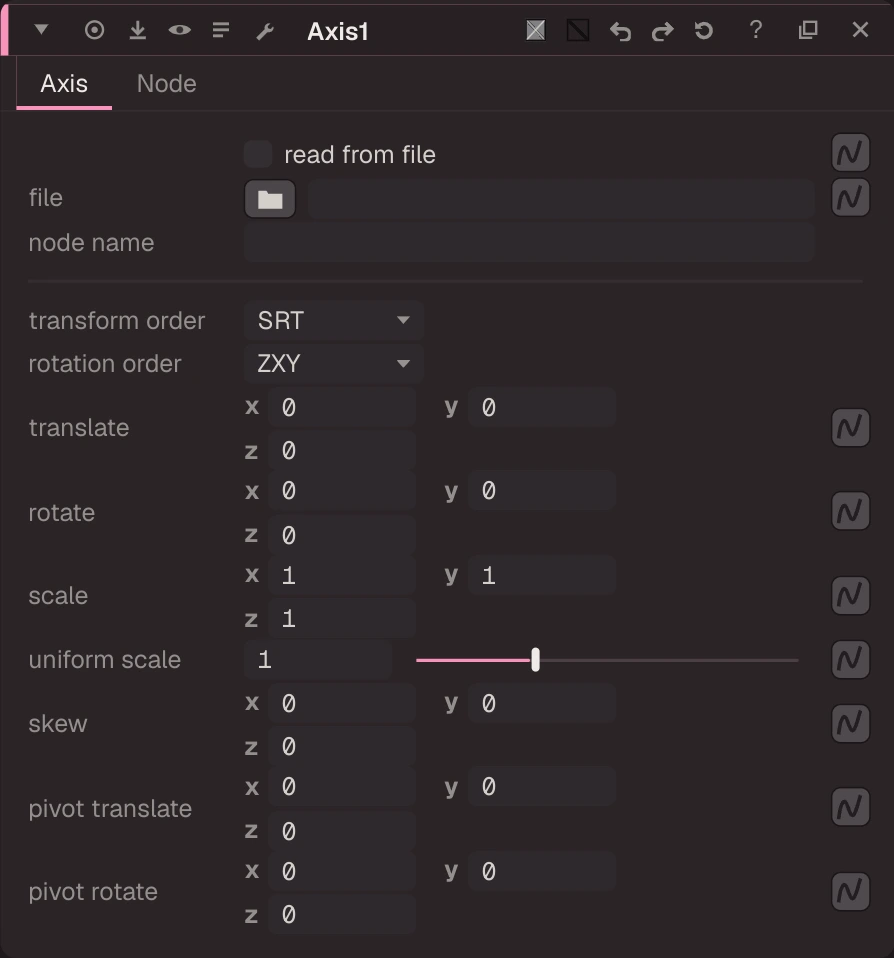The image size is (894, 958).
Task: Click the skew y value field
Action: (542, 703)
